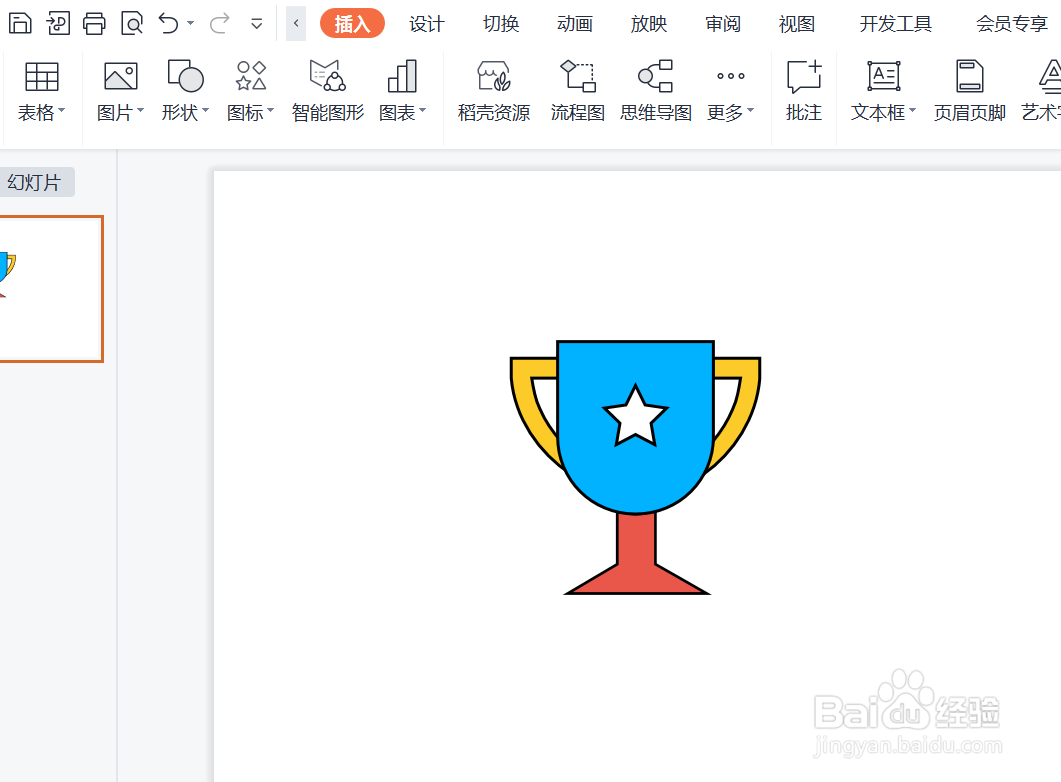Open the 动画 tab
The image size is (1061, 782).
[x=574, y=24]
